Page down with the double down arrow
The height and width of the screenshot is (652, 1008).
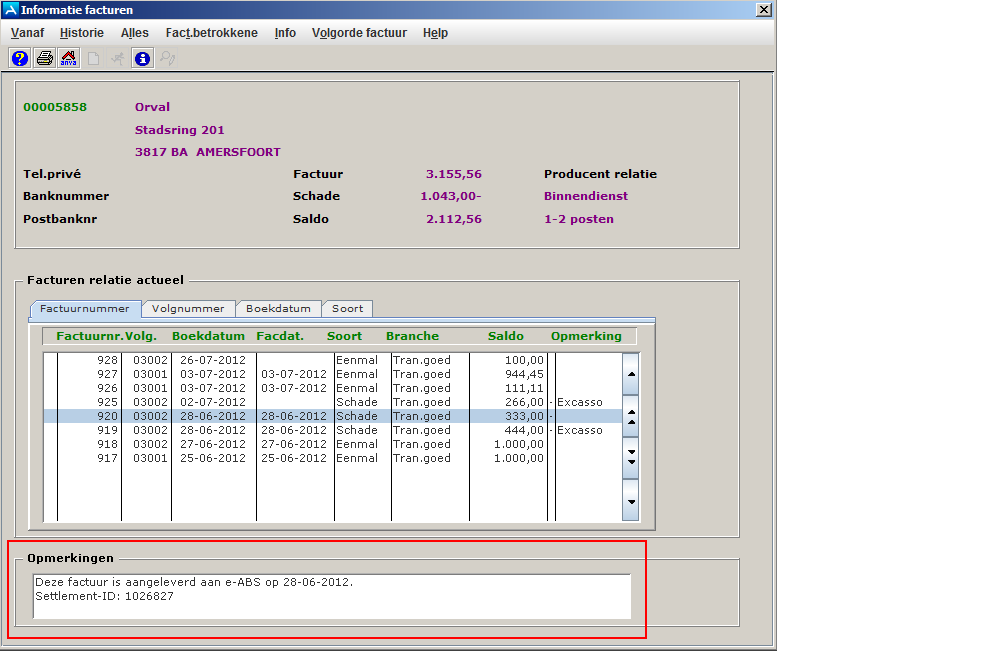pyautogui.click(x=631, y=456)
